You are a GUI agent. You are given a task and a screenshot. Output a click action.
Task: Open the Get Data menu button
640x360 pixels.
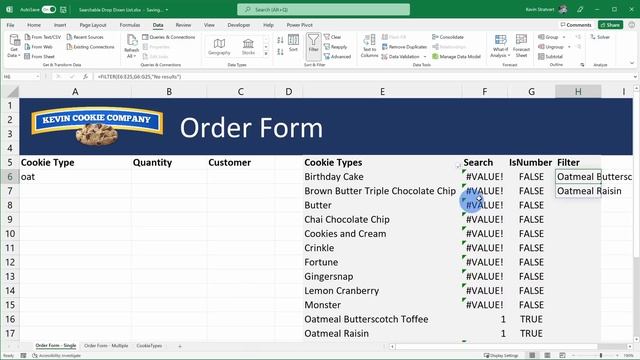pos(14,46)
